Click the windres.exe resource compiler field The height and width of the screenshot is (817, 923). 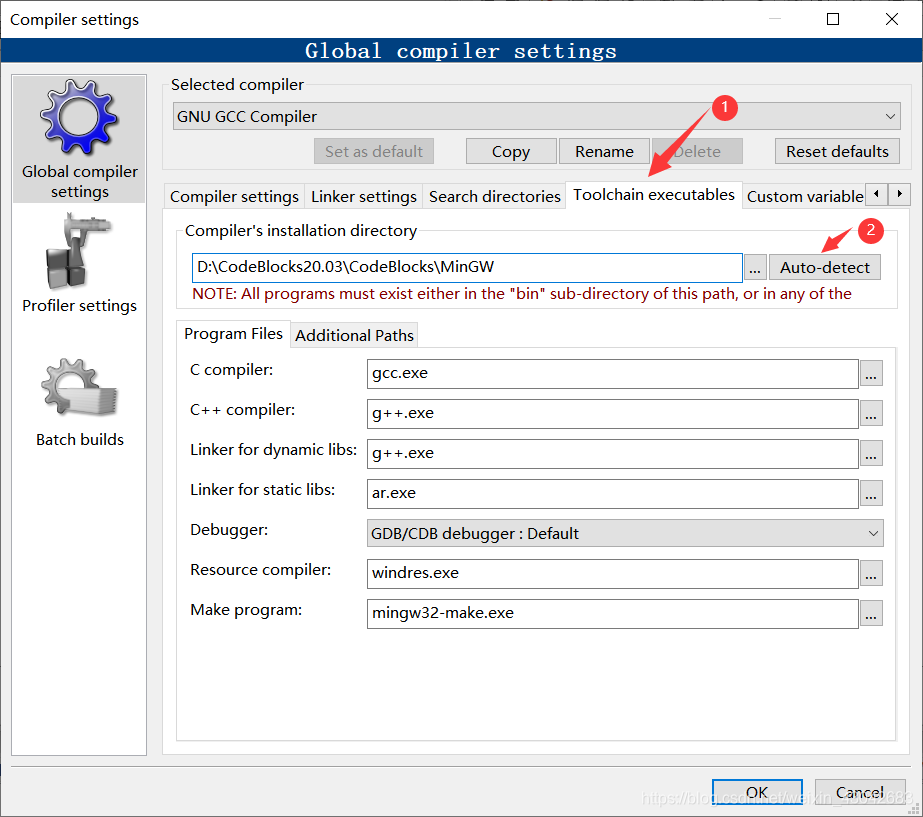point(612,573)
